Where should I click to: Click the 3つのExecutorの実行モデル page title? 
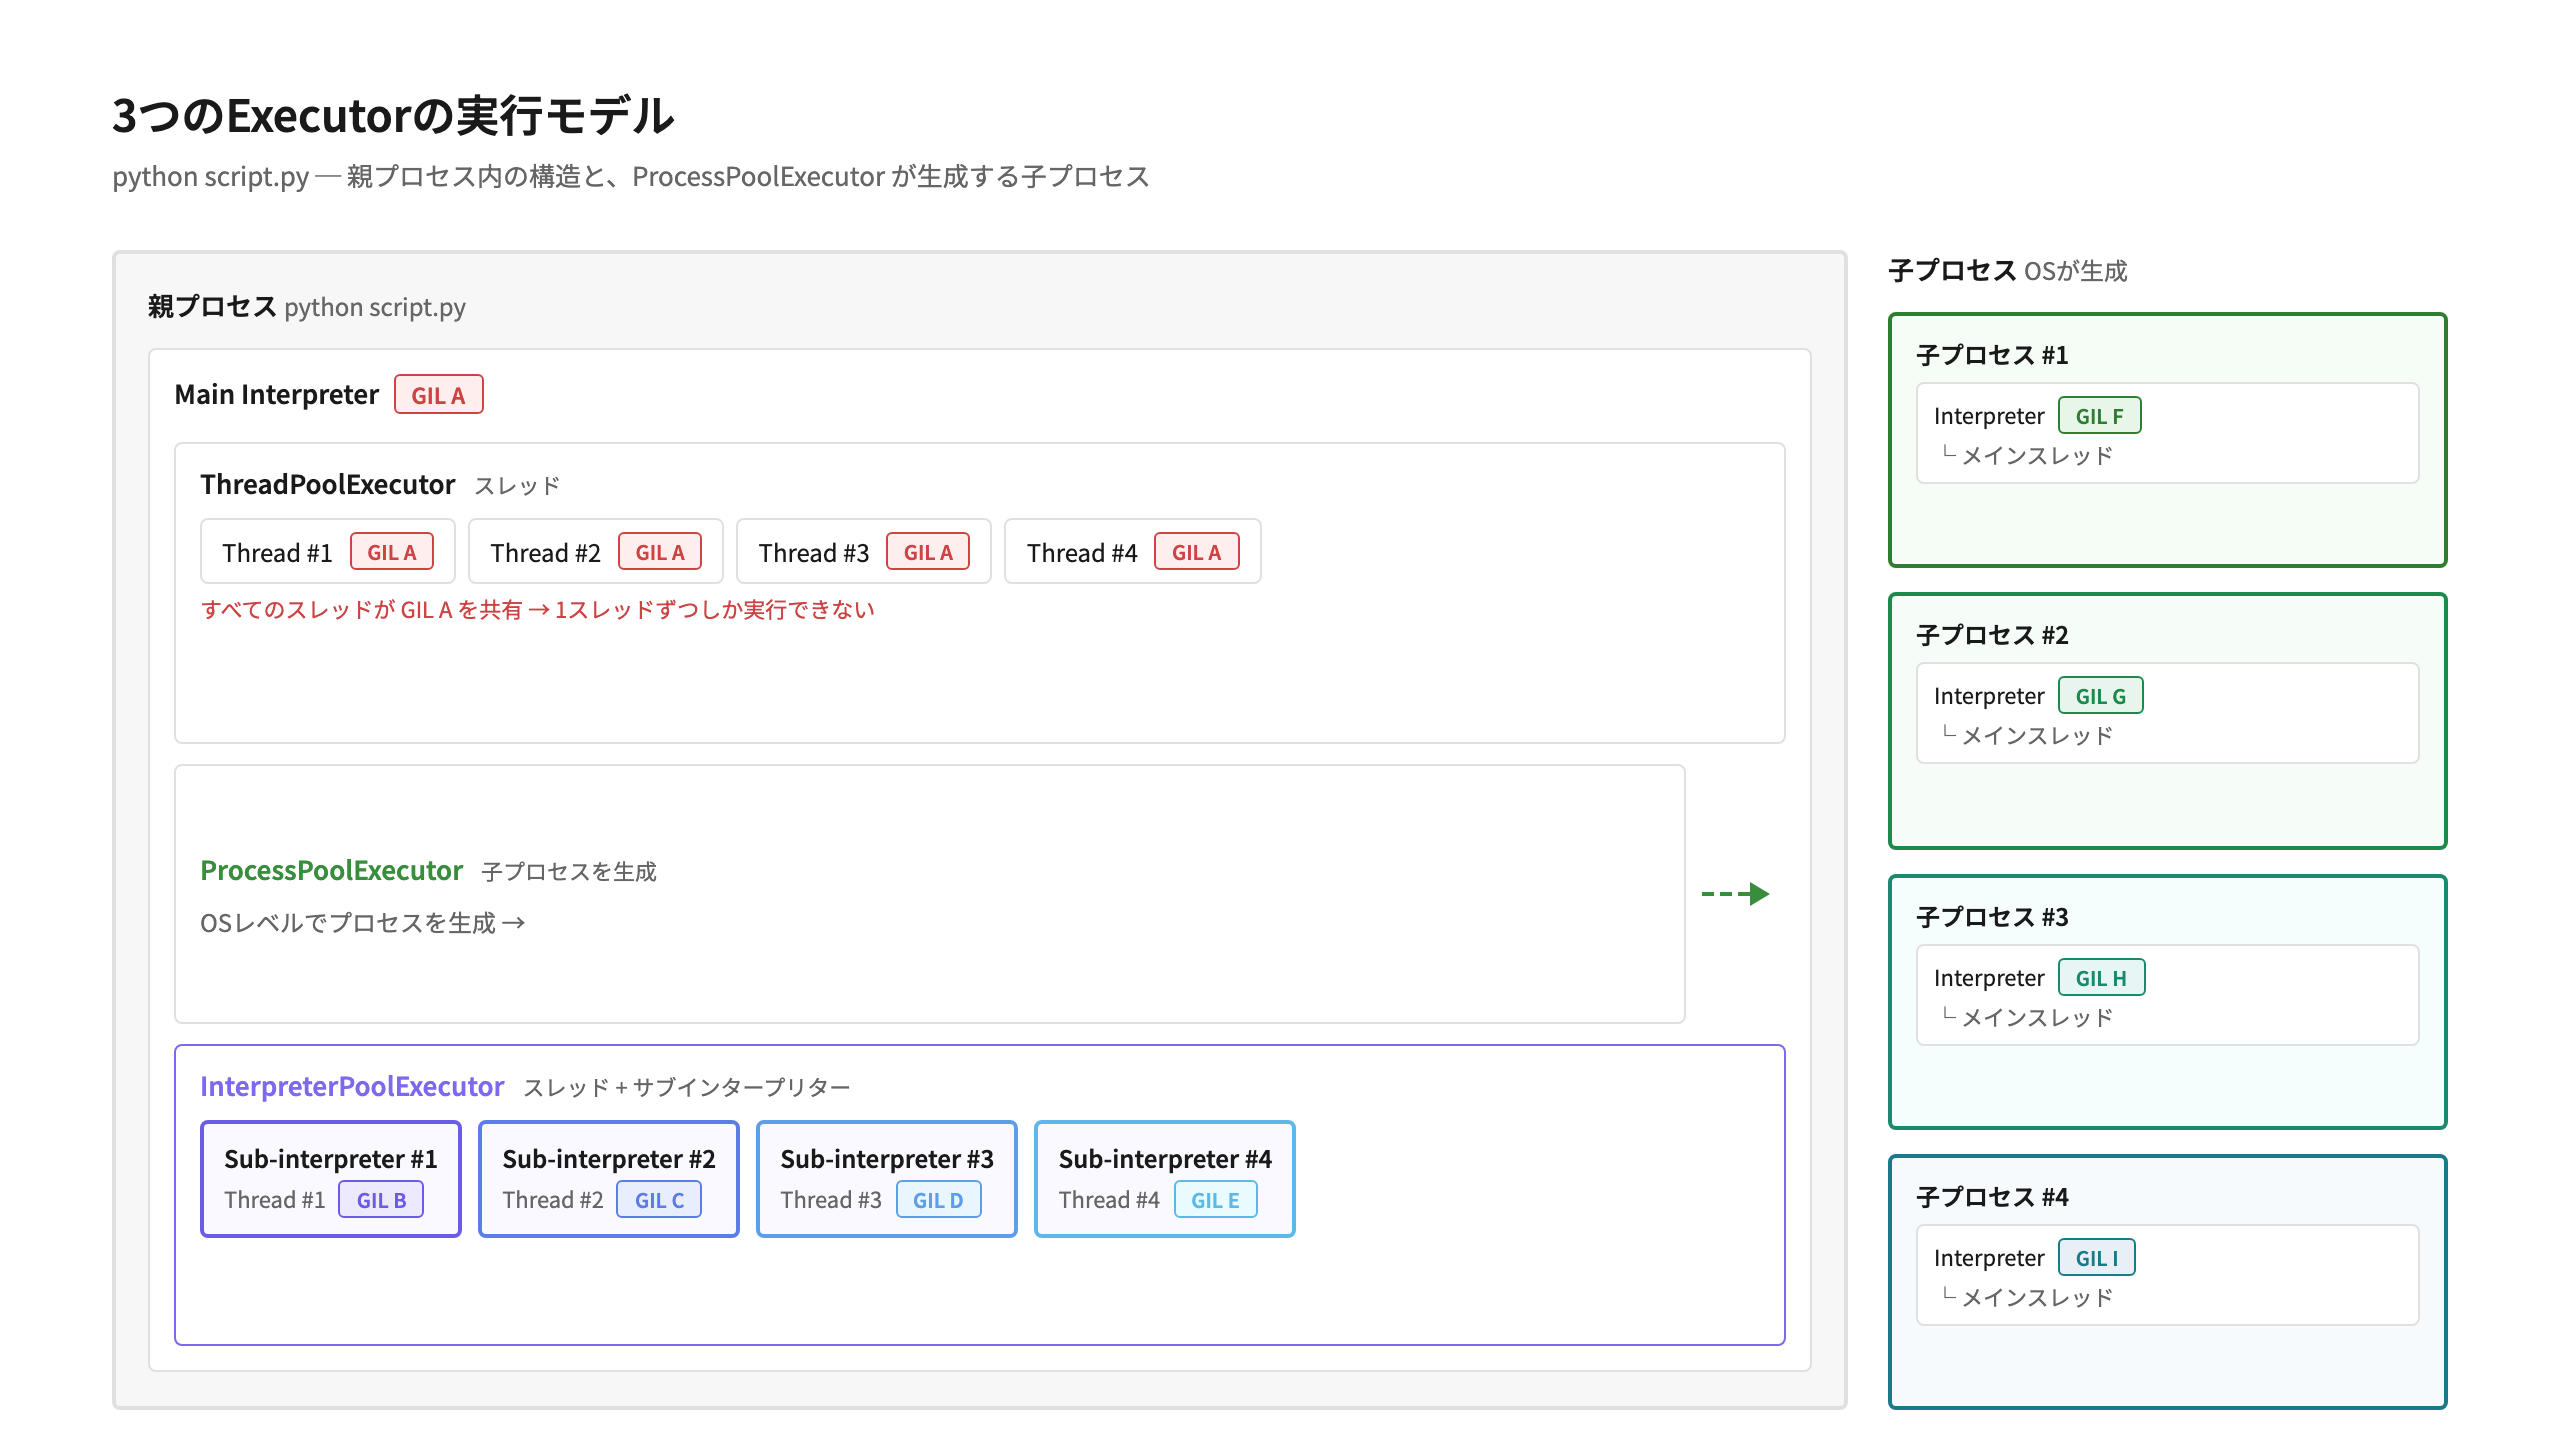(393, 116)
